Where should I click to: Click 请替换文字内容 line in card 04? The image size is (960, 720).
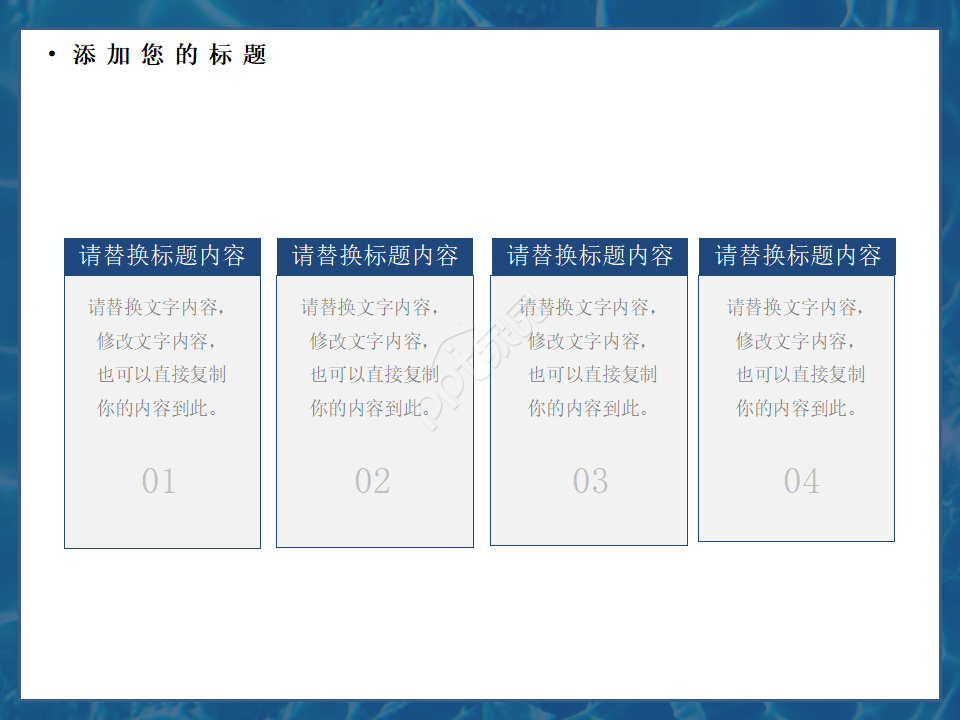point(796,307)
